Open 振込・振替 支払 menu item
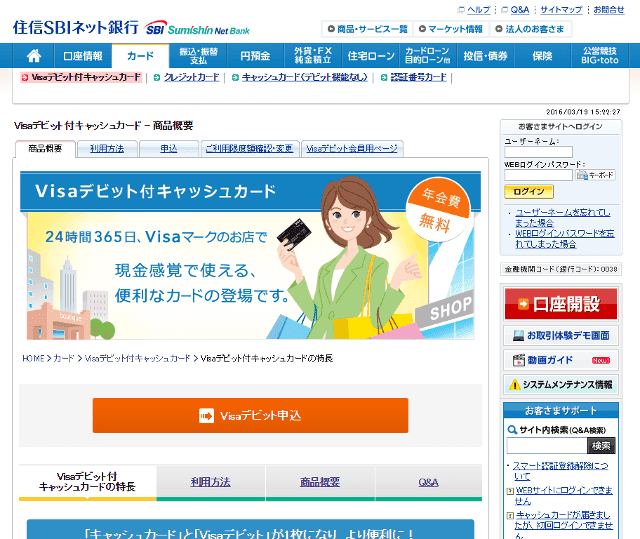This screenshot has width=640, height=539. (x=198, y=55)
